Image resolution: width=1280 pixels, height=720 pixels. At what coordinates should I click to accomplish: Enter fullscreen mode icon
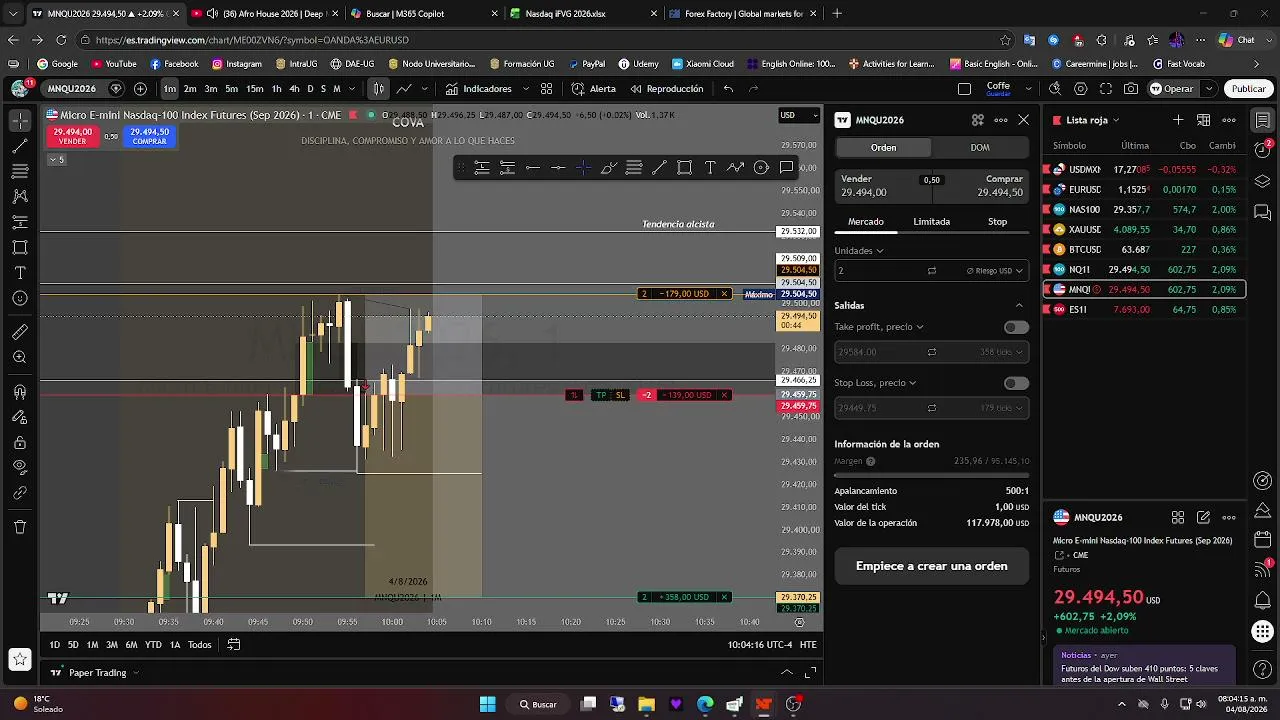[1105, 89]
